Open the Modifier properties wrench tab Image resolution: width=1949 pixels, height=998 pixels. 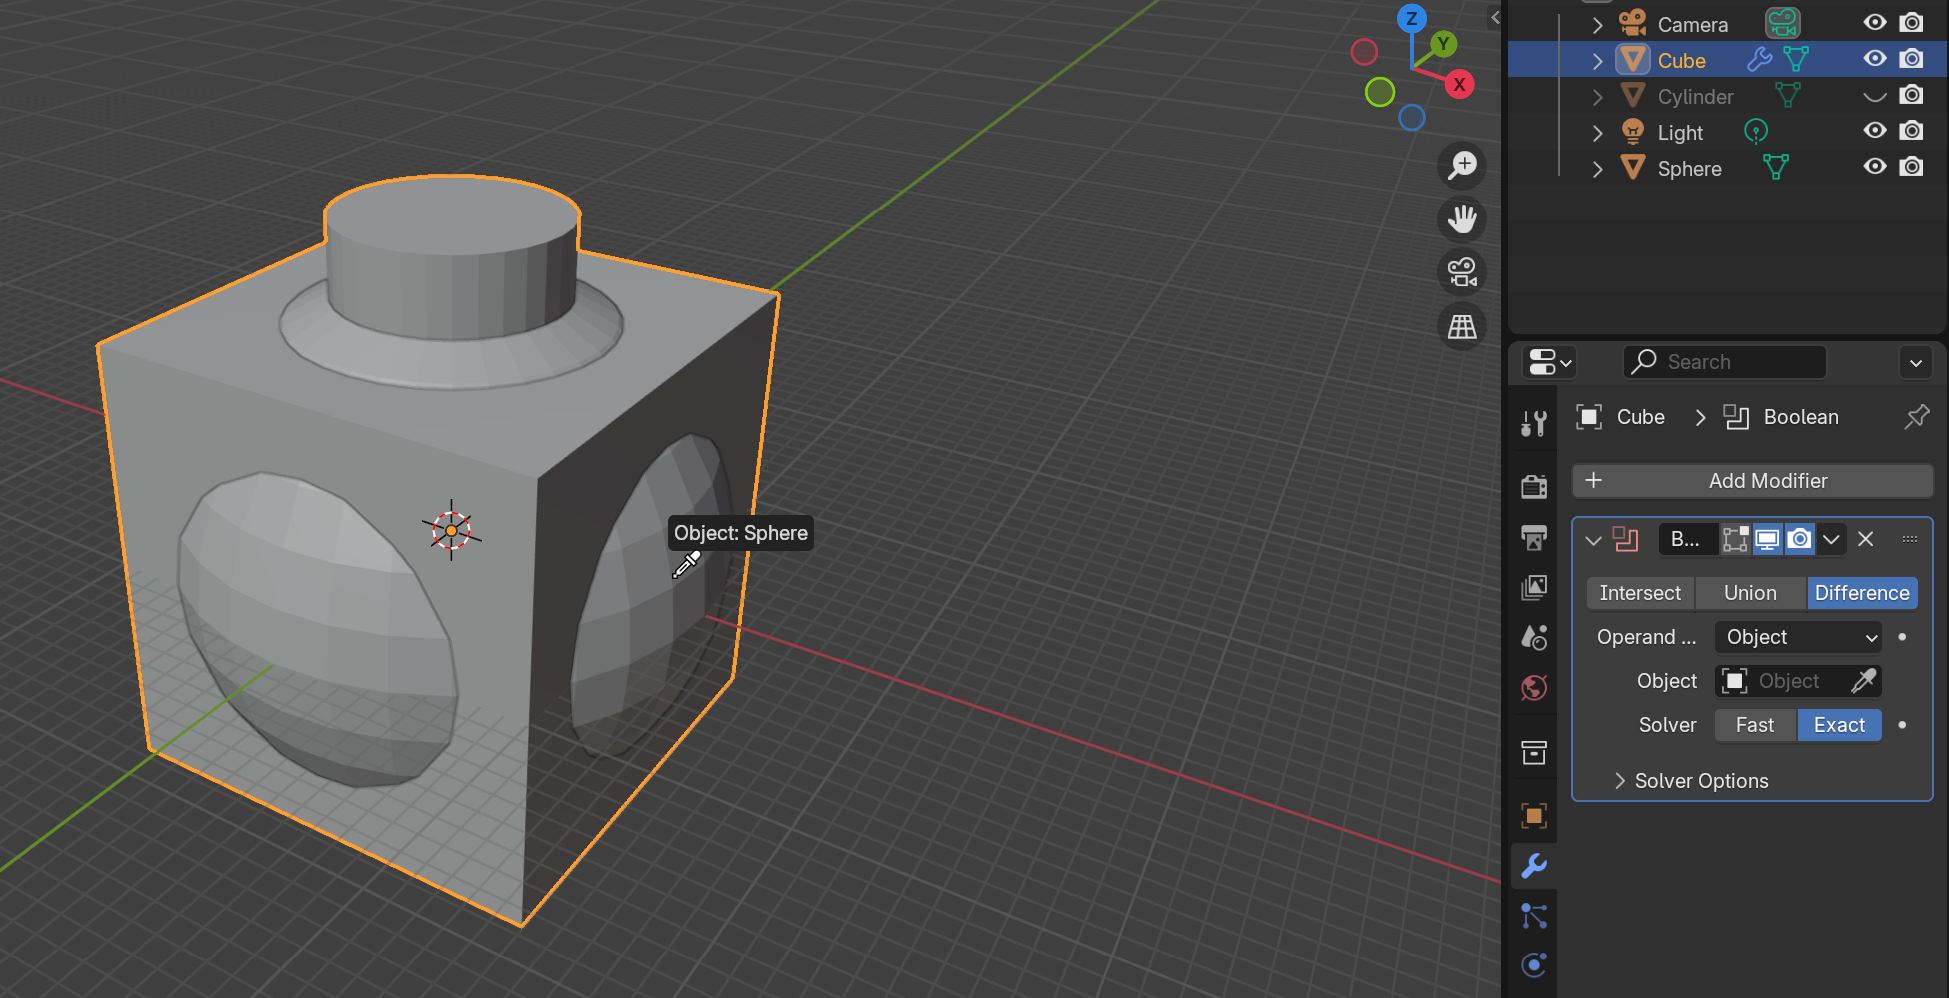(1533, 866)
